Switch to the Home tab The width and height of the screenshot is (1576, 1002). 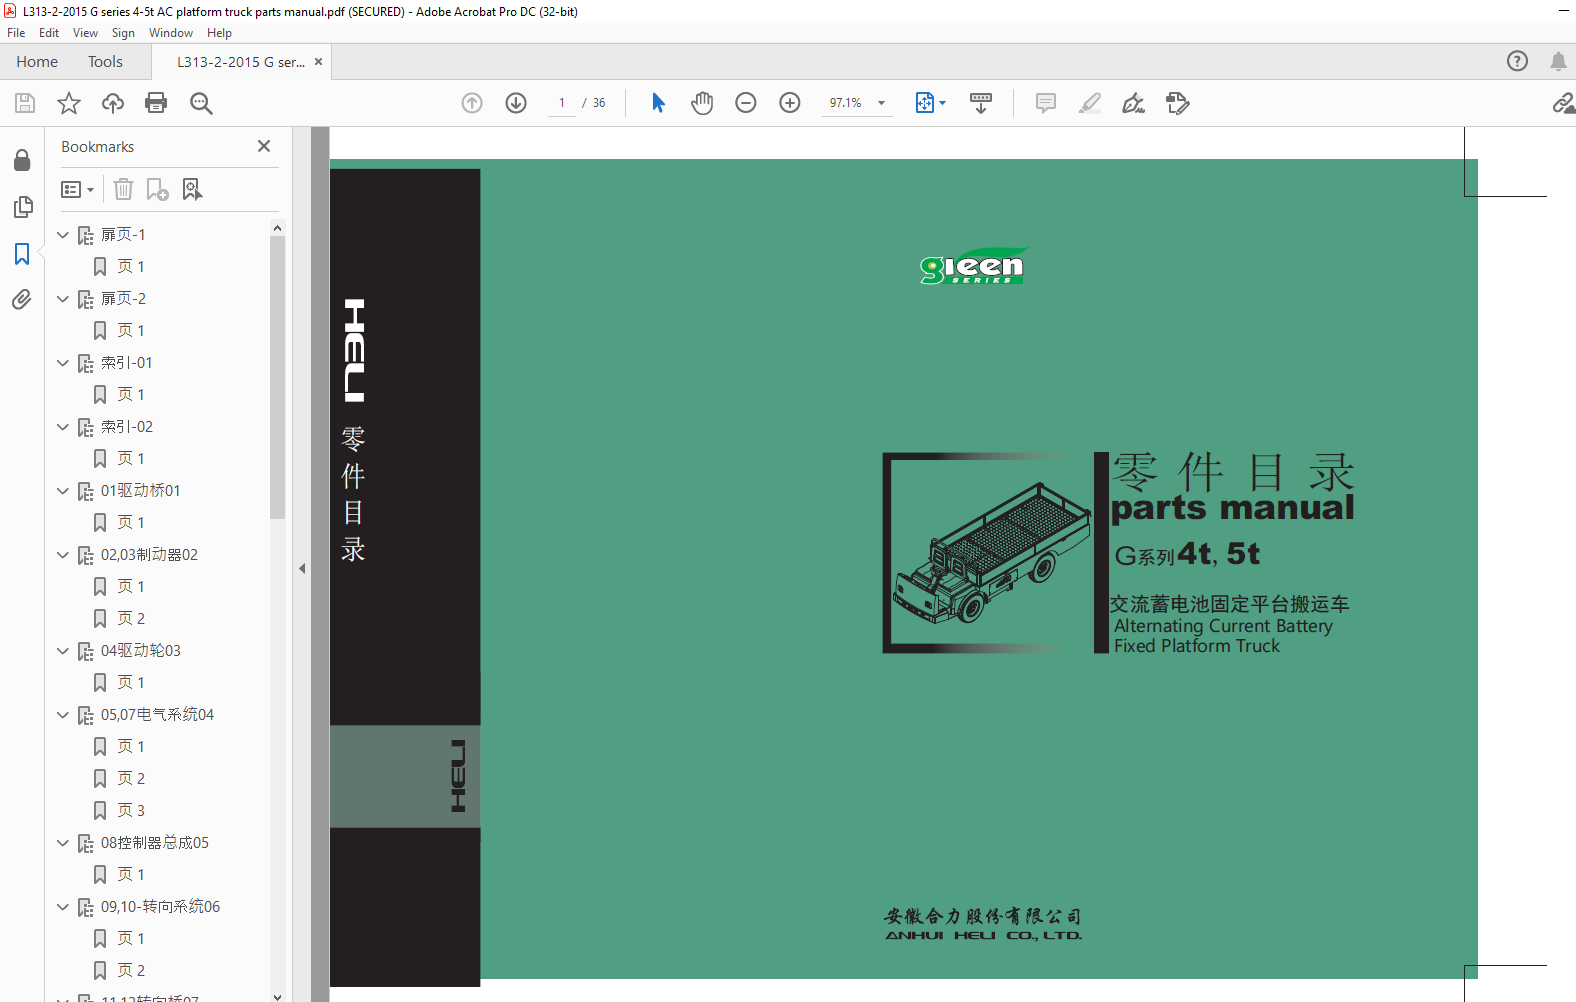(x=37, y=61)
